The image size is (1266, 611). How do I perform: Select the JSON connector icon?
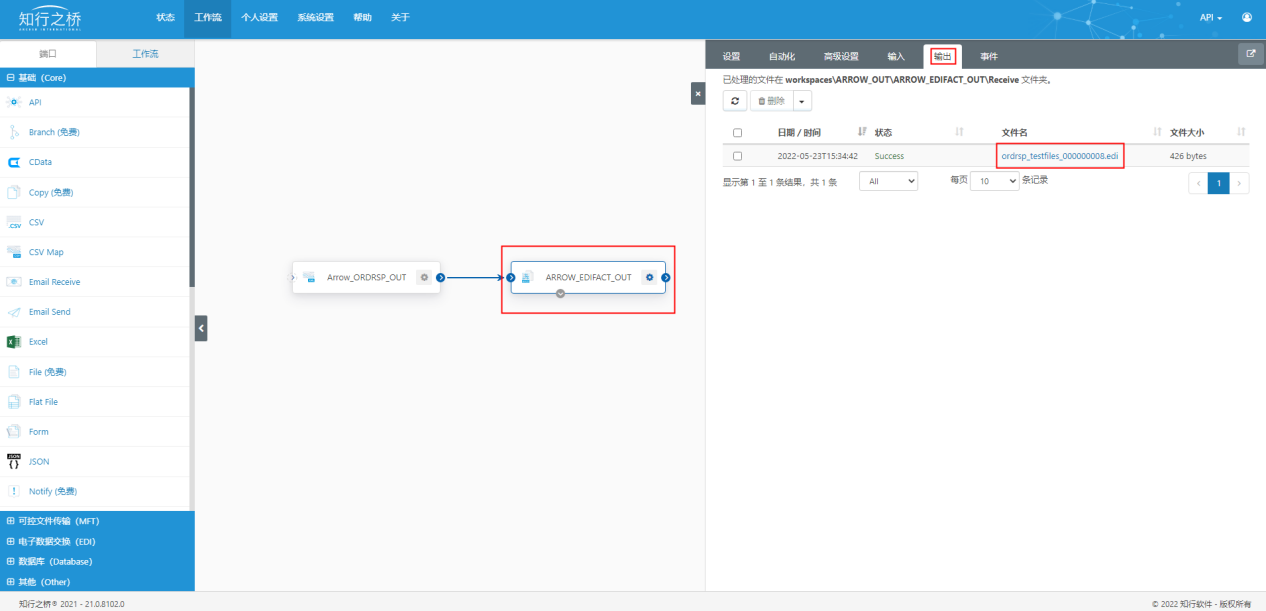click(14, 462)
